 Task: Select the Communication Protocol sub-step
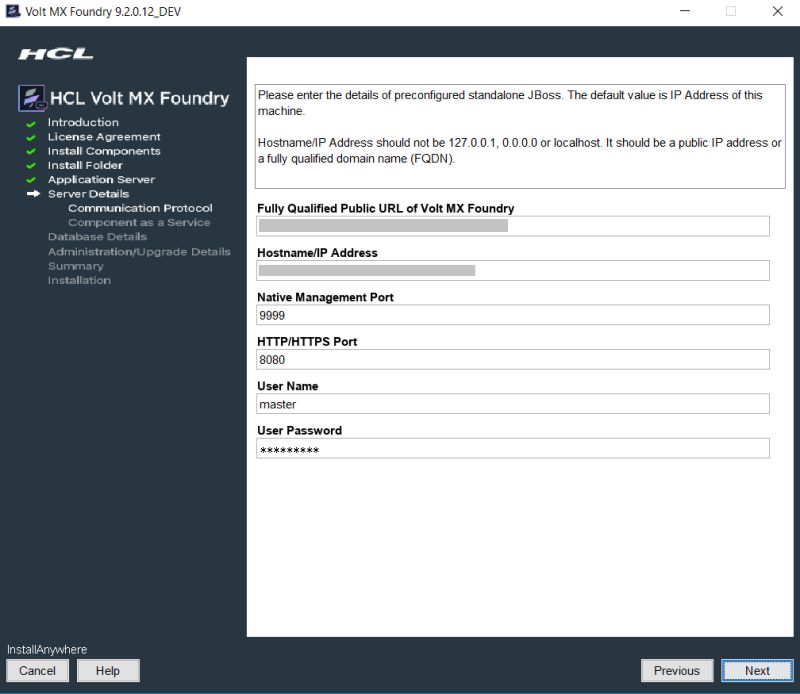tap(140, 208)
